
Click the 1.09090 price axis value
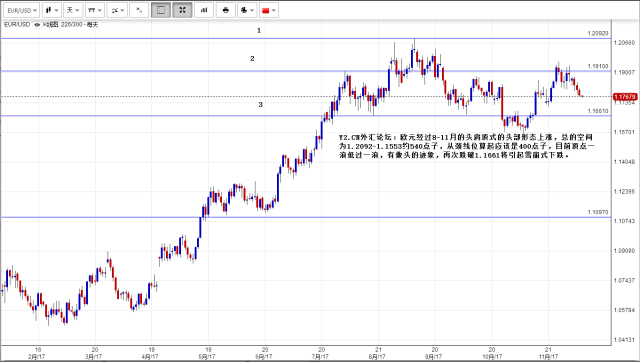coord(624,251)
